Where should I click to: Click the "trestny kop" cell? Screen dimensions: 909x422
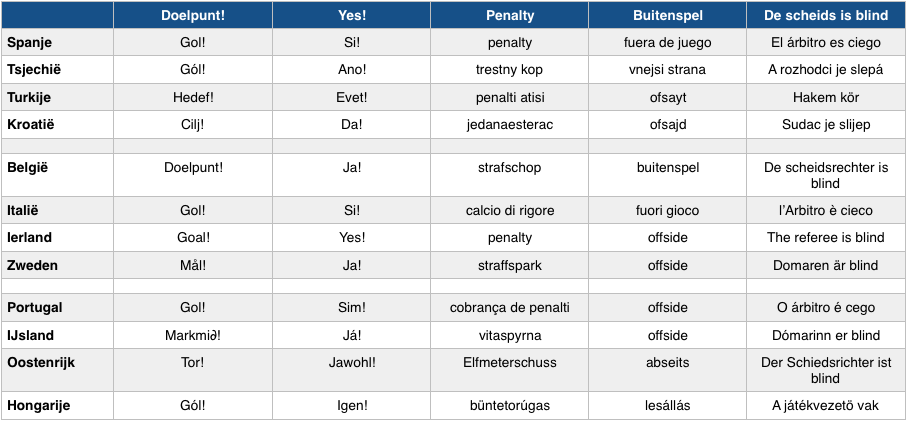click(x=509, y=70)
